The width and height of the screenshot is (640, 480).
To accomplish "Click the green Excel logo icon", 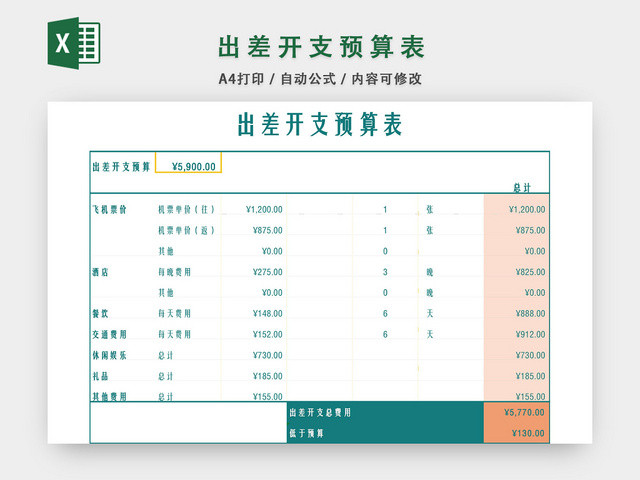I will point(74,43).
